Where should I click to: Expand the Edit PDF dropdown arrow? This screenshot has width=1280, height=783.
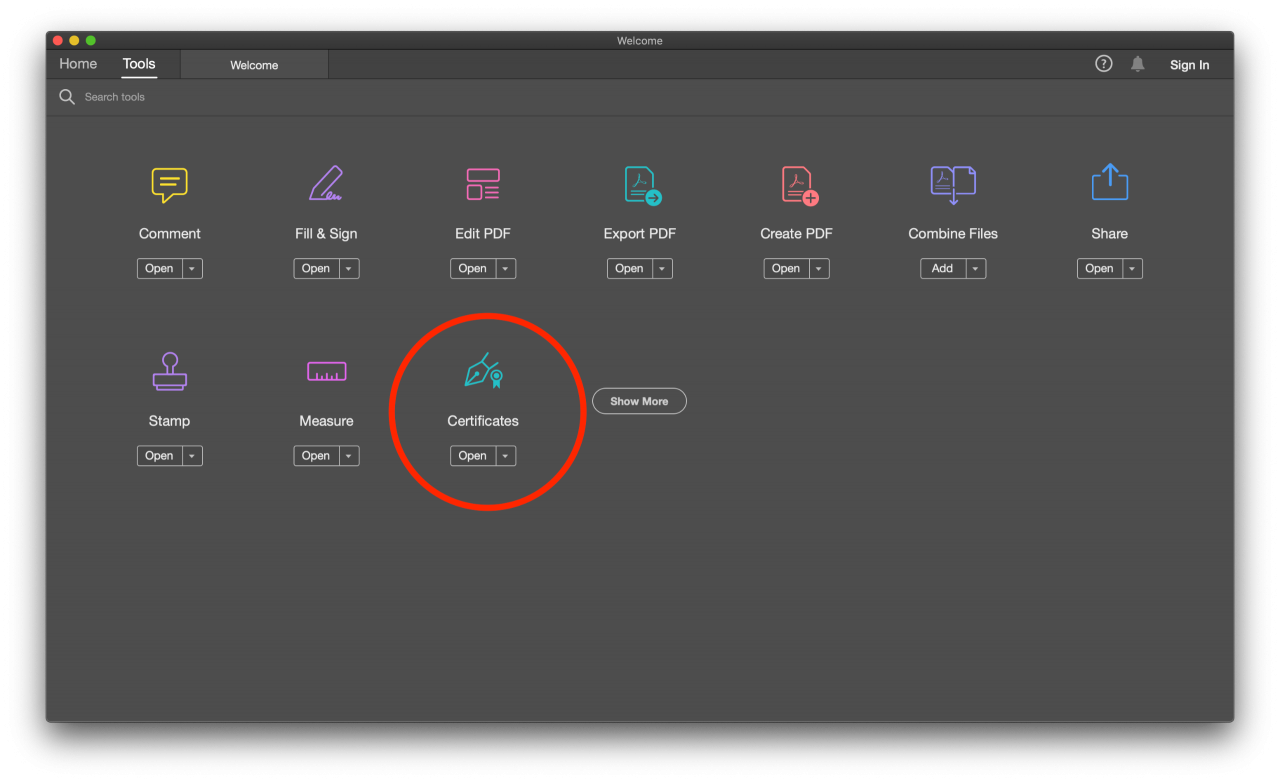[x=506, y=269]
